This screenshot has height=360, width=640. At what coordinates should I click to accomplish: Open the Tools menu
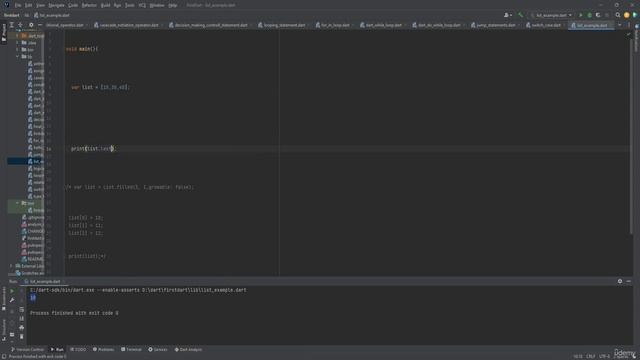(129, 5)
